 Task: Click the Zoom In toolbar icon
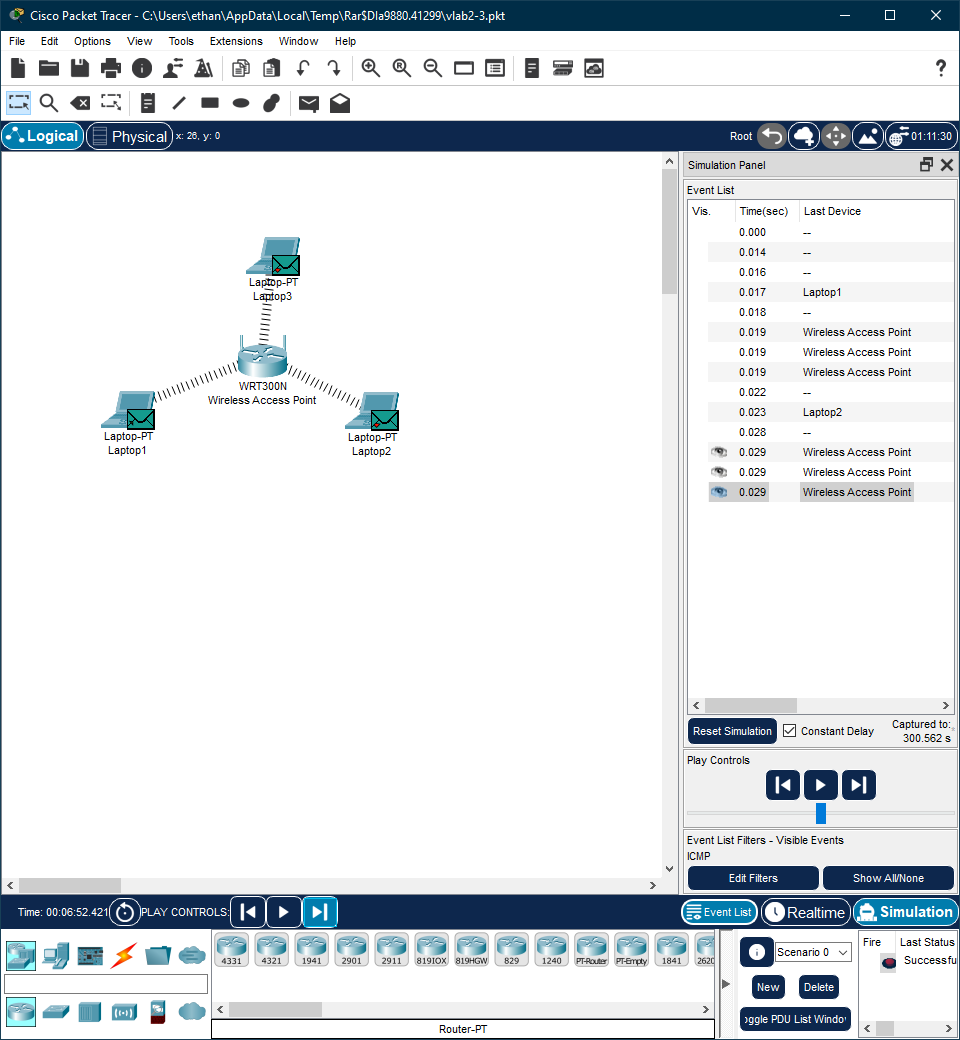point(370,68)
